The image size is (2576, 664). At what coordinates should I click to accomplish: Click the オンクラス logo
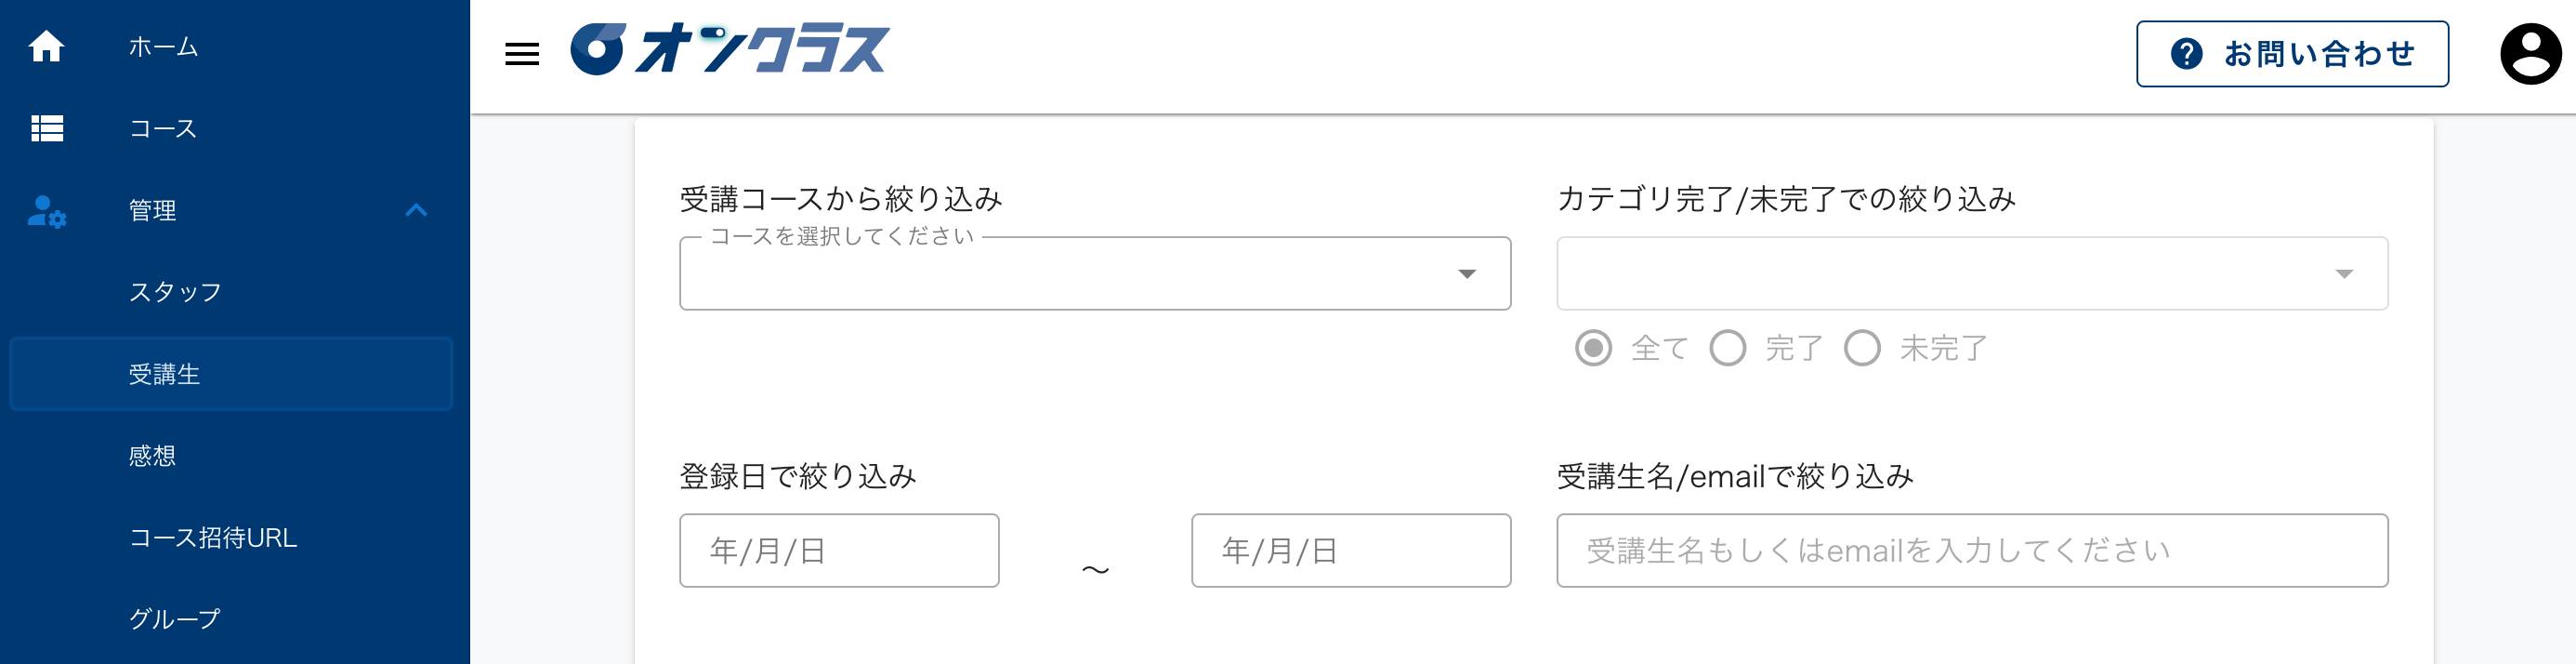coord(730,50)
